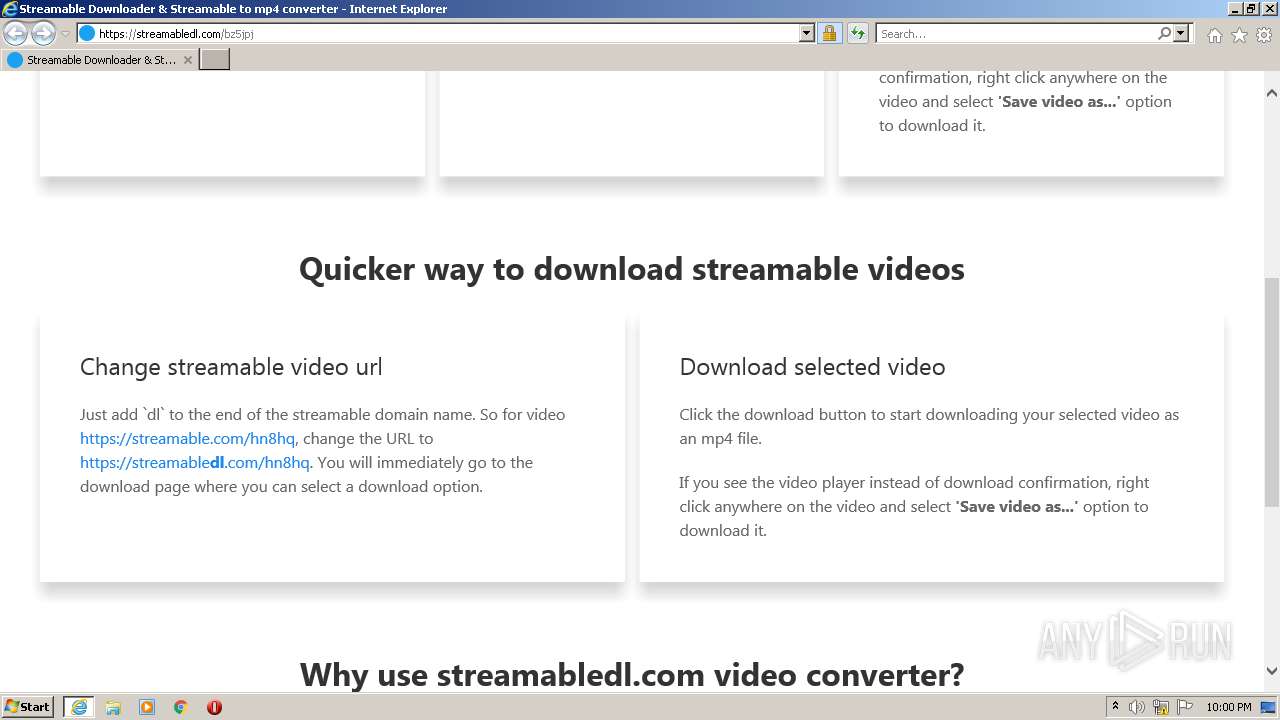The height and width of the screenshot is (720, 1280).
Task: Click the network tray icon
Action: coord(1161,707)
